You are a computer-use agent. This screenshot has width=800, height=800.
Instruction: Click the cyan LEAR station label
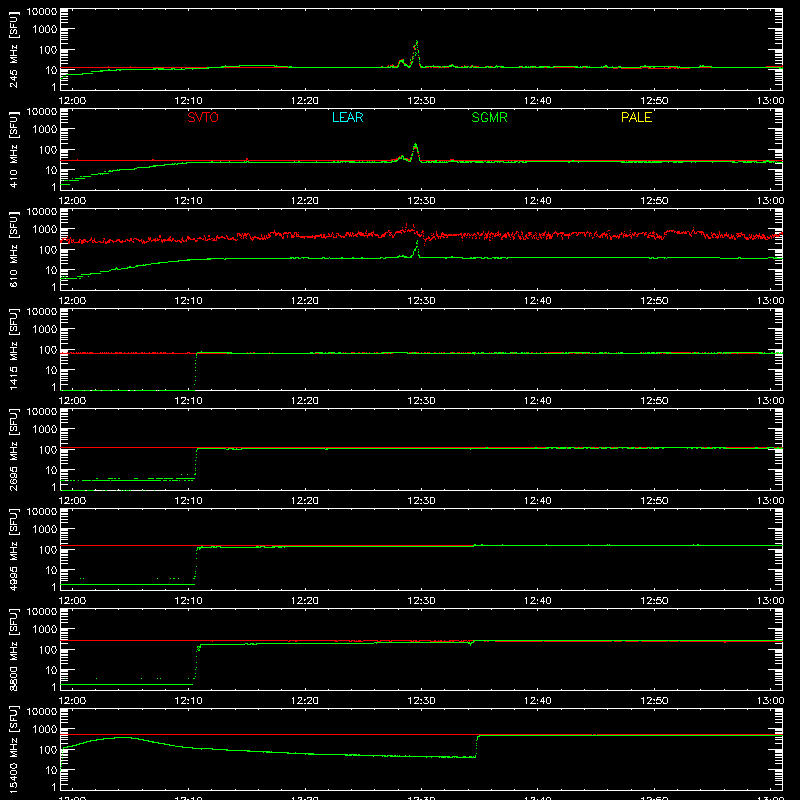(x=347, y=117)
